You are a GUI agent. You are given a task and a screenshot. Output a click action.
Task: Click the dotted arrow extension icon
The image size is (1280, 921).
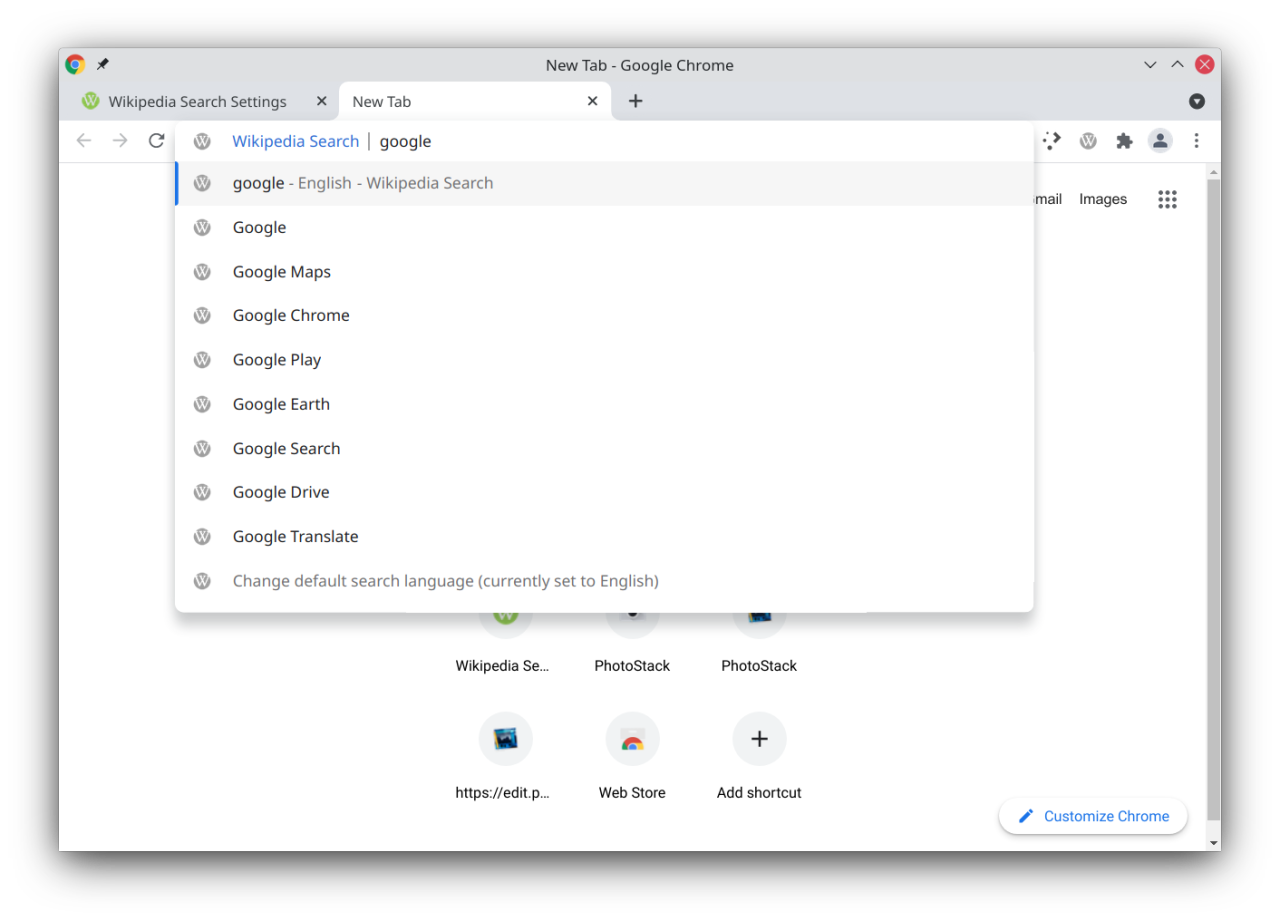click(1051, 141)
